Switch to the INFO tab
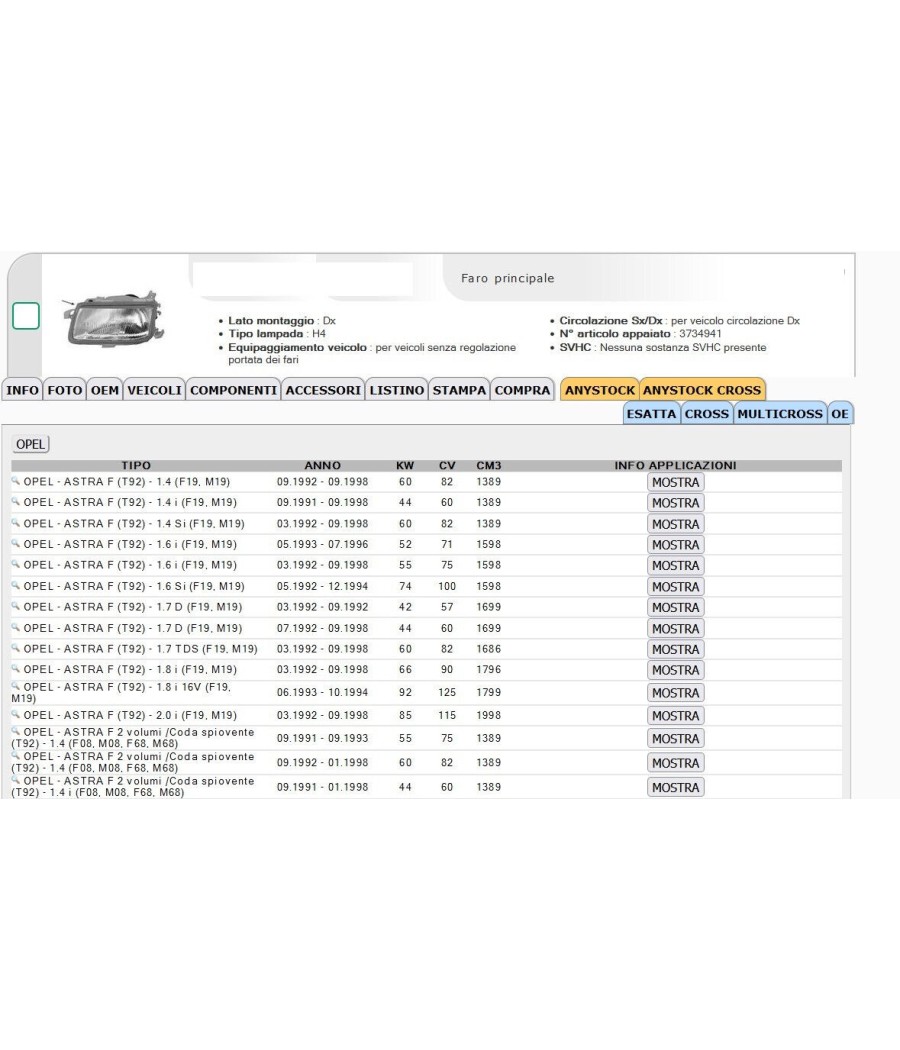This screenshot has width=900, height=1050. (22, 390)
